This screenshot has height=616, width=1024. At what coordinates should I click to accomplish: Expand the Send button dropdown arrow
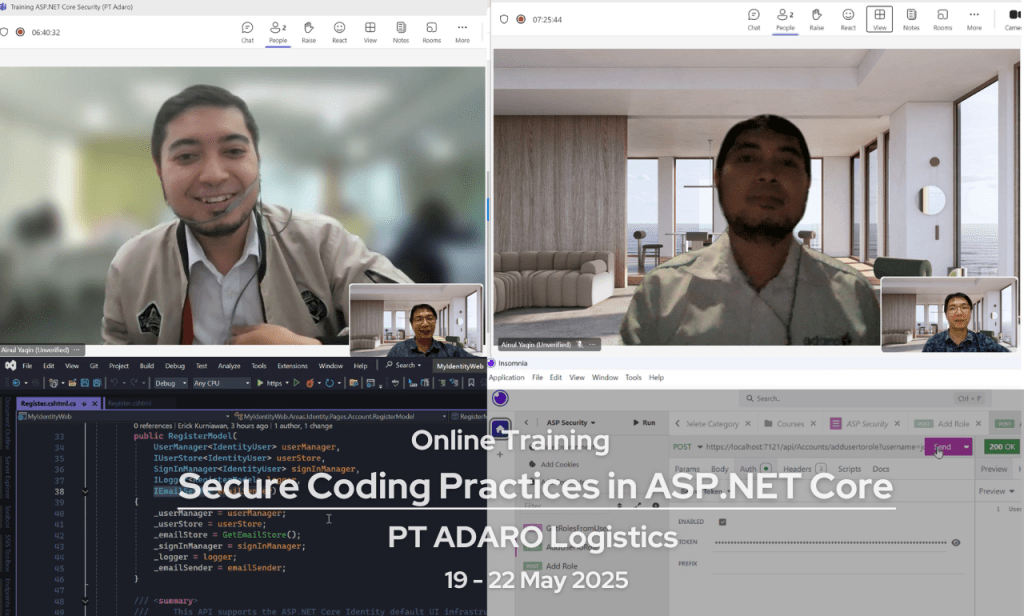[966, 446]
